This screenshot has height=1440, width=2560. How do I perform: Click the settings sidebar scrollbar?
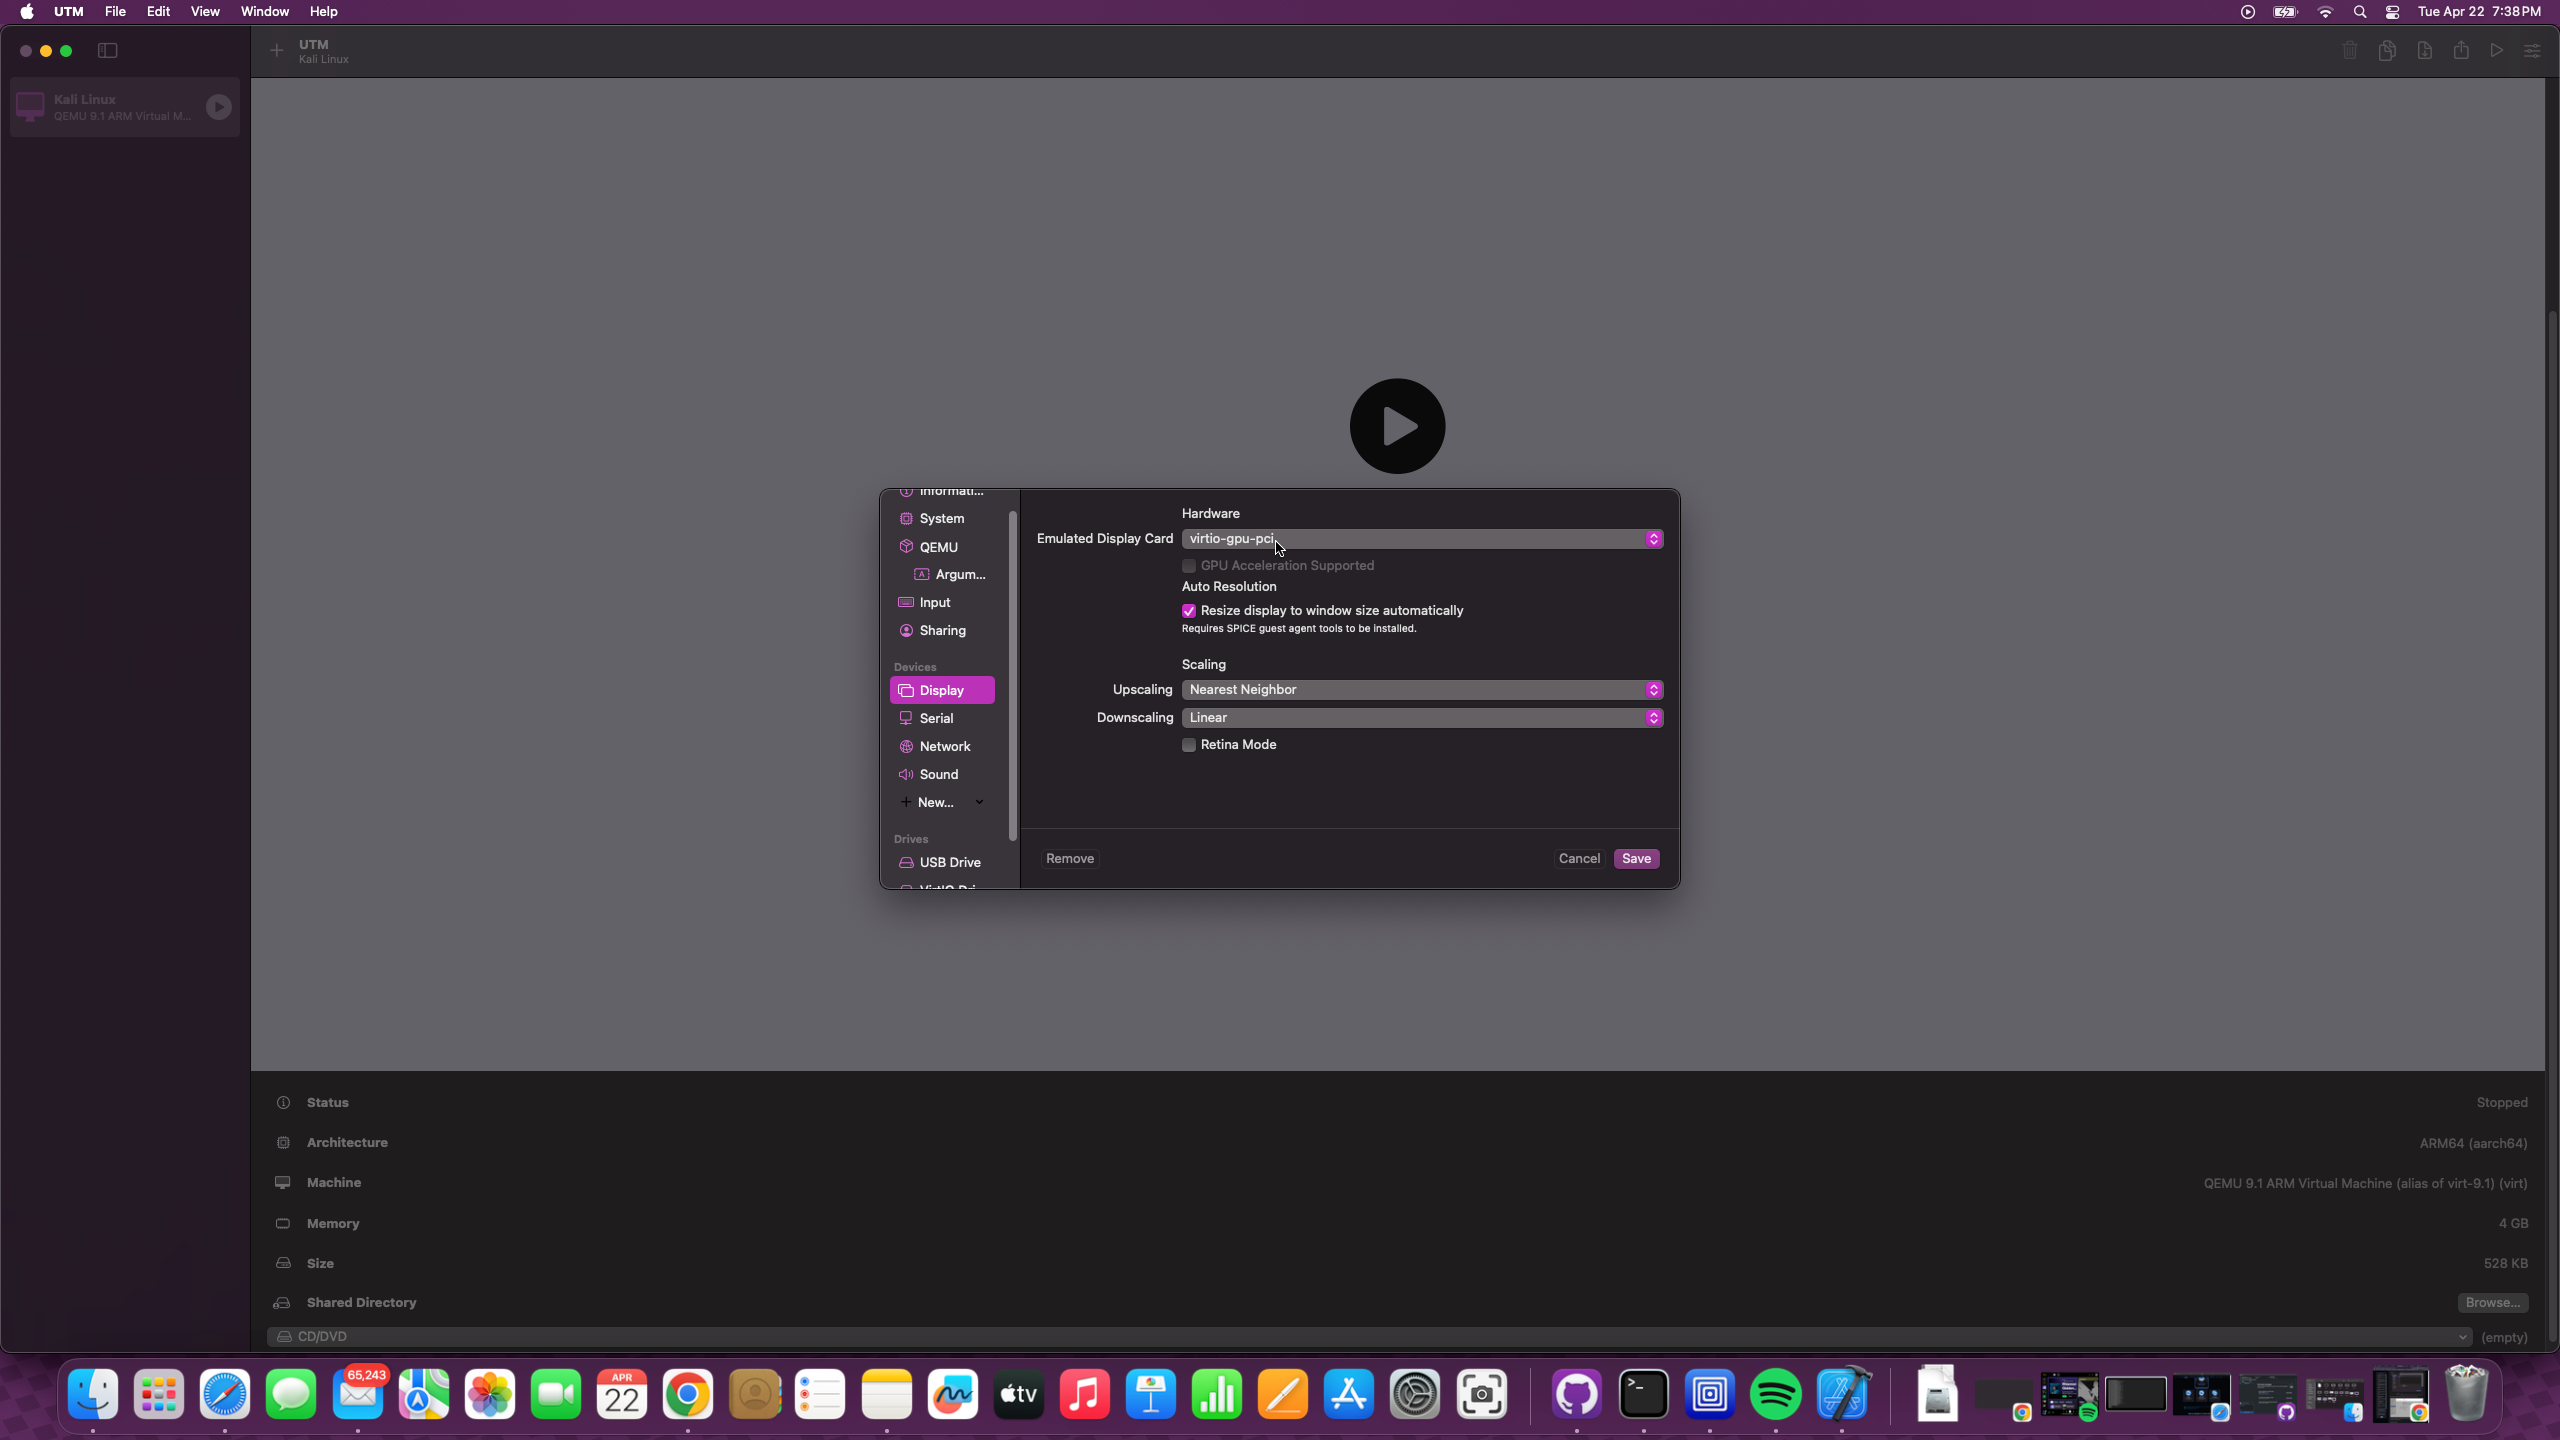[x=1013, y=675]
